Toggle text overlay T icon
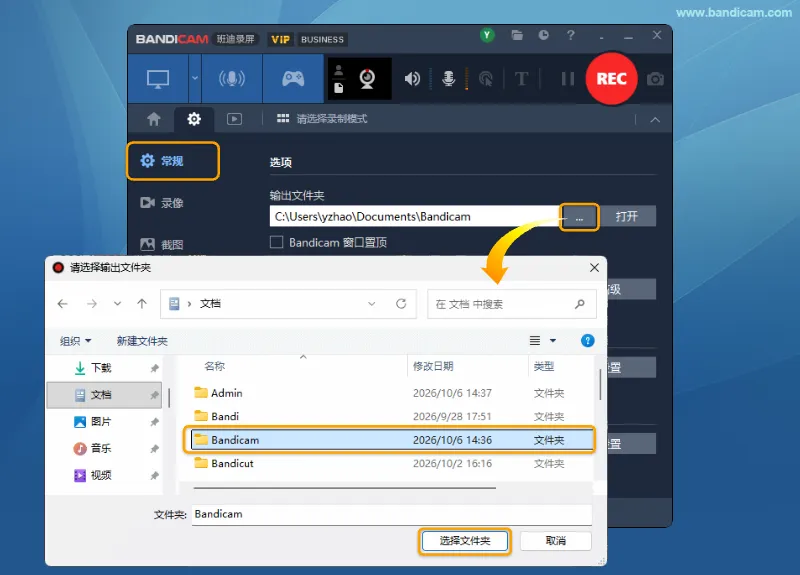The width and height of the screenshot is (800, 575). tap(521, 79)
